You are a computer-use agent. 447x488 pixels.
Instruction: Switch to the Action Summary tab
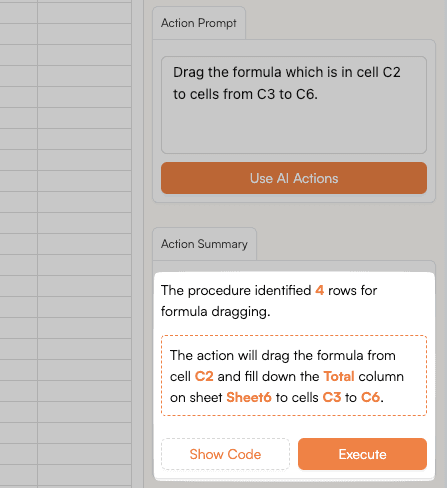(x=204, y=244)
